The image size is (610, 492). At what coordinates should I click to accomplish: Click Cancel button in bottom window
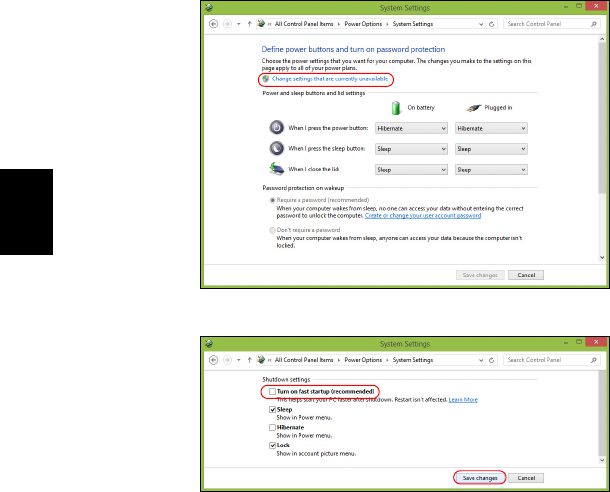click(526, 478)
